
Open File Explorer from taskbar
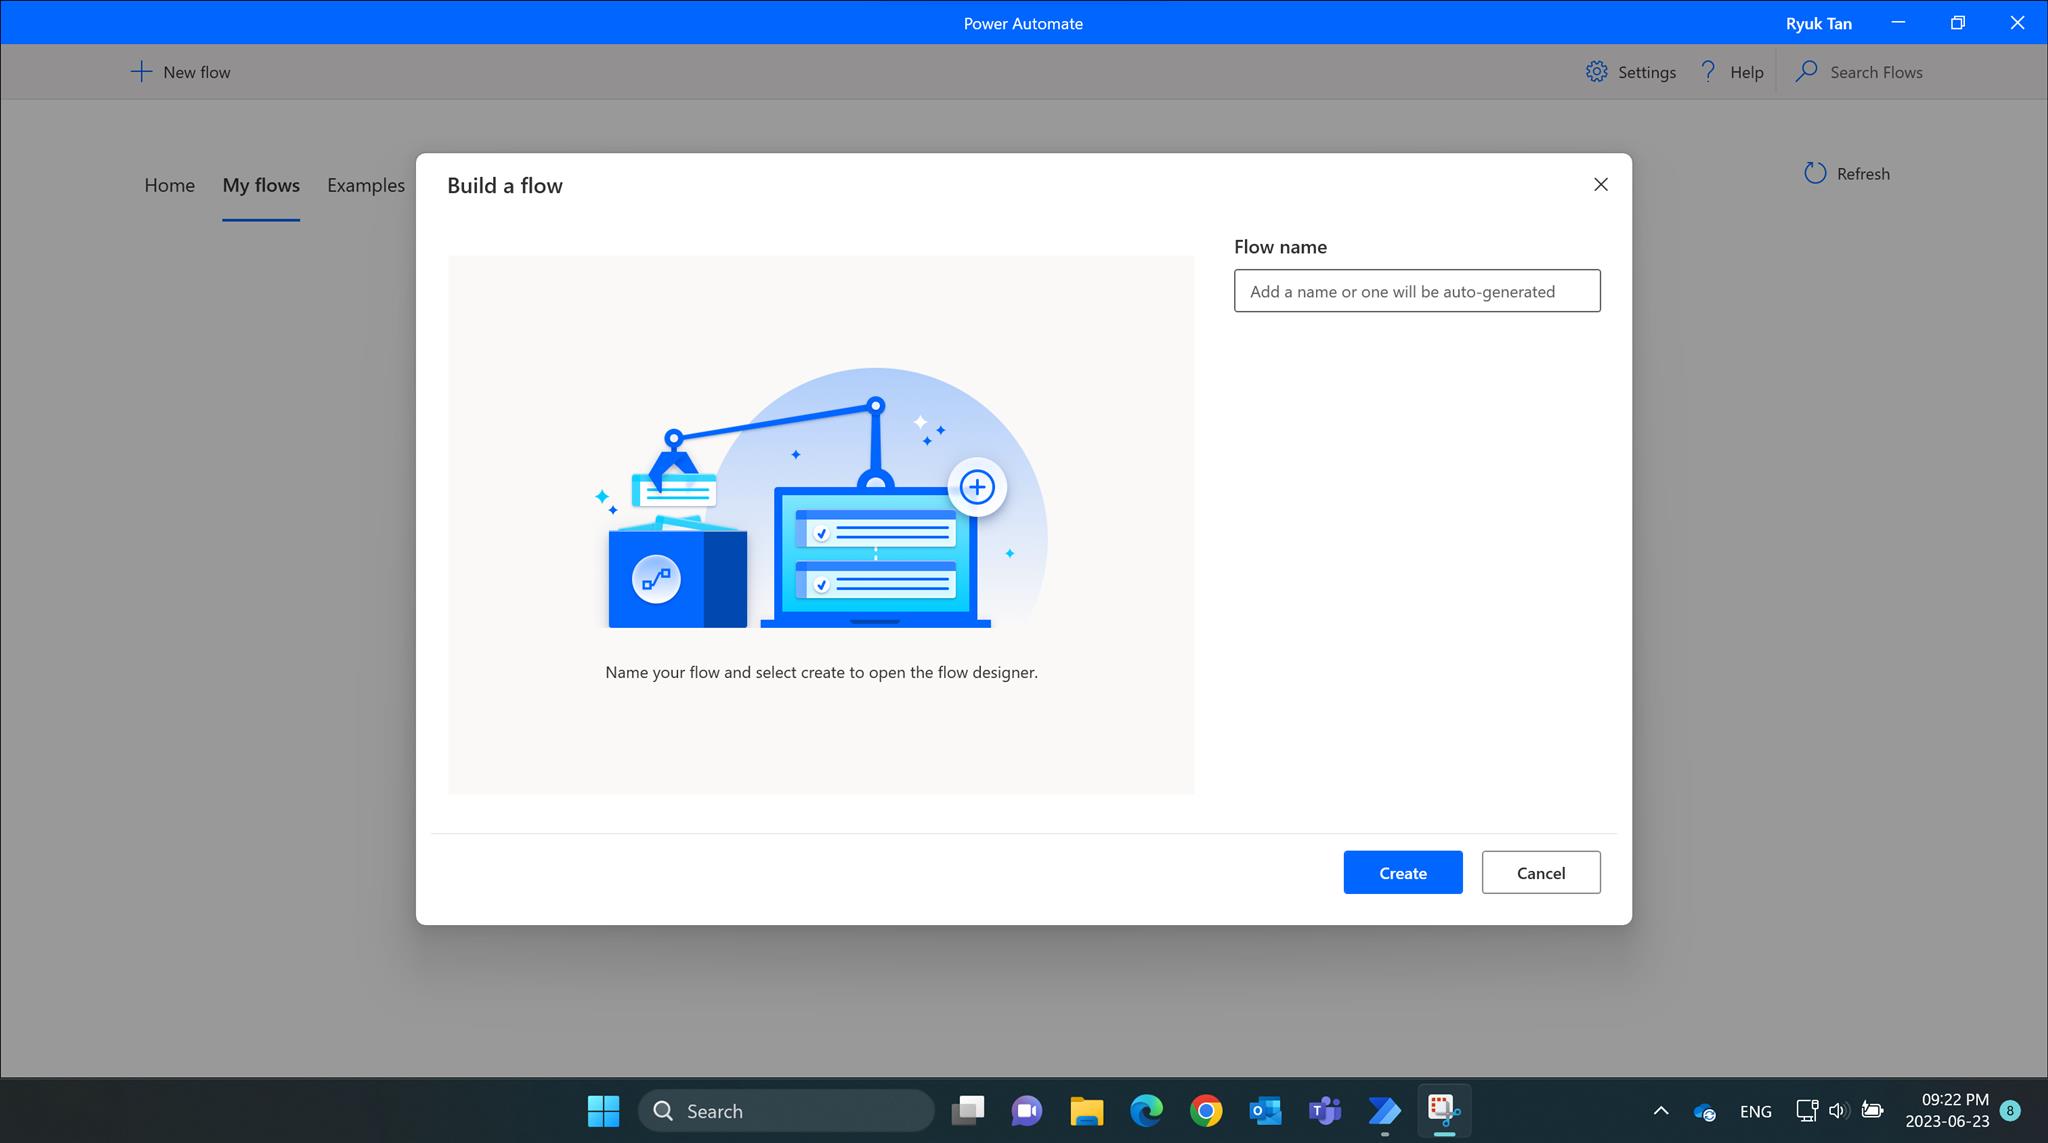pos(1087,1111)
